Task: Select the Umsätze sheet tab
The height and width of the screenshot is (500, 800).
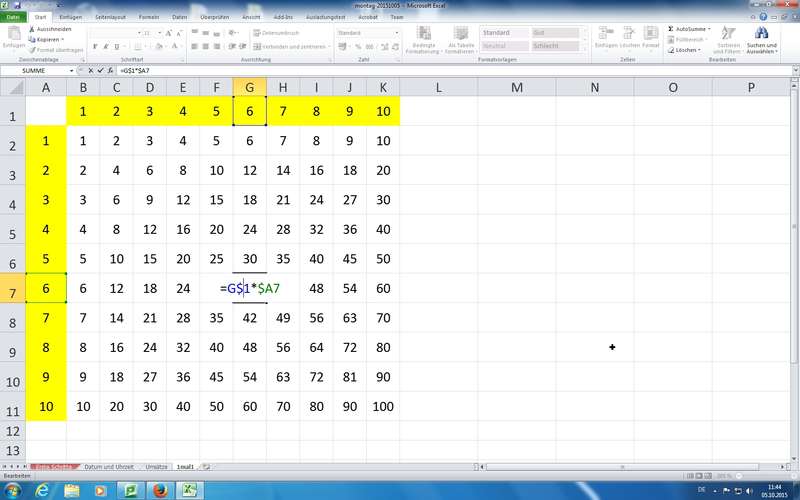Action: (156, 467)
